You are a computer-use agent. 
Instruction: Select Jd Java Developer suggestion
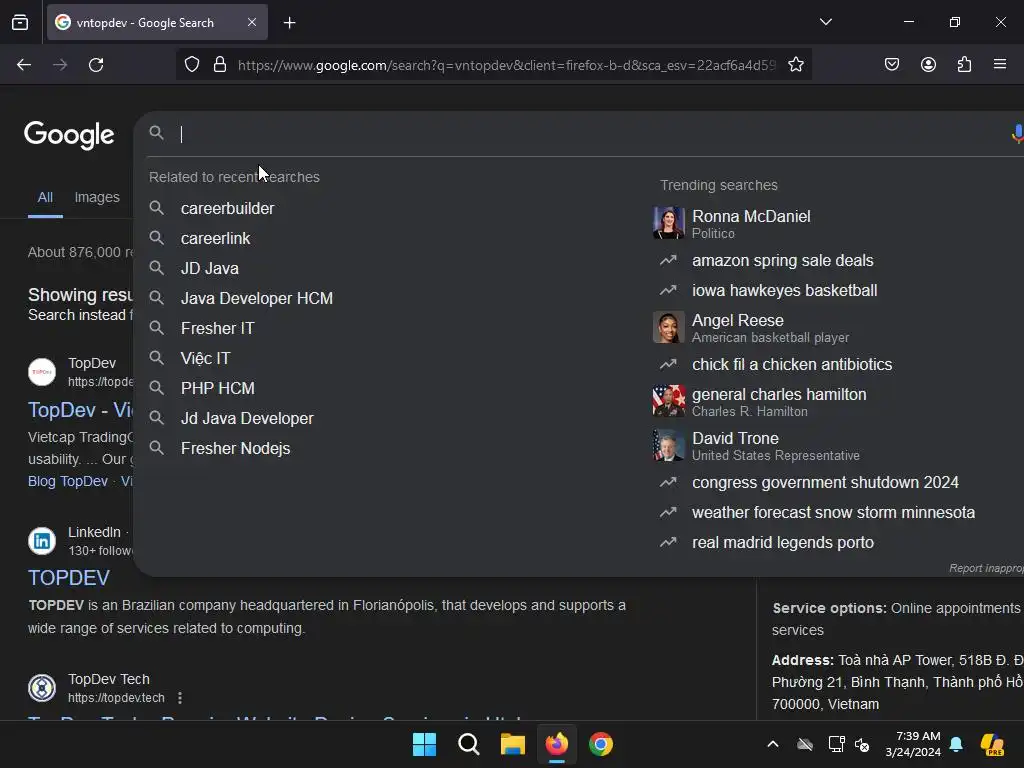pyautogui.click(x=247, y=419)
